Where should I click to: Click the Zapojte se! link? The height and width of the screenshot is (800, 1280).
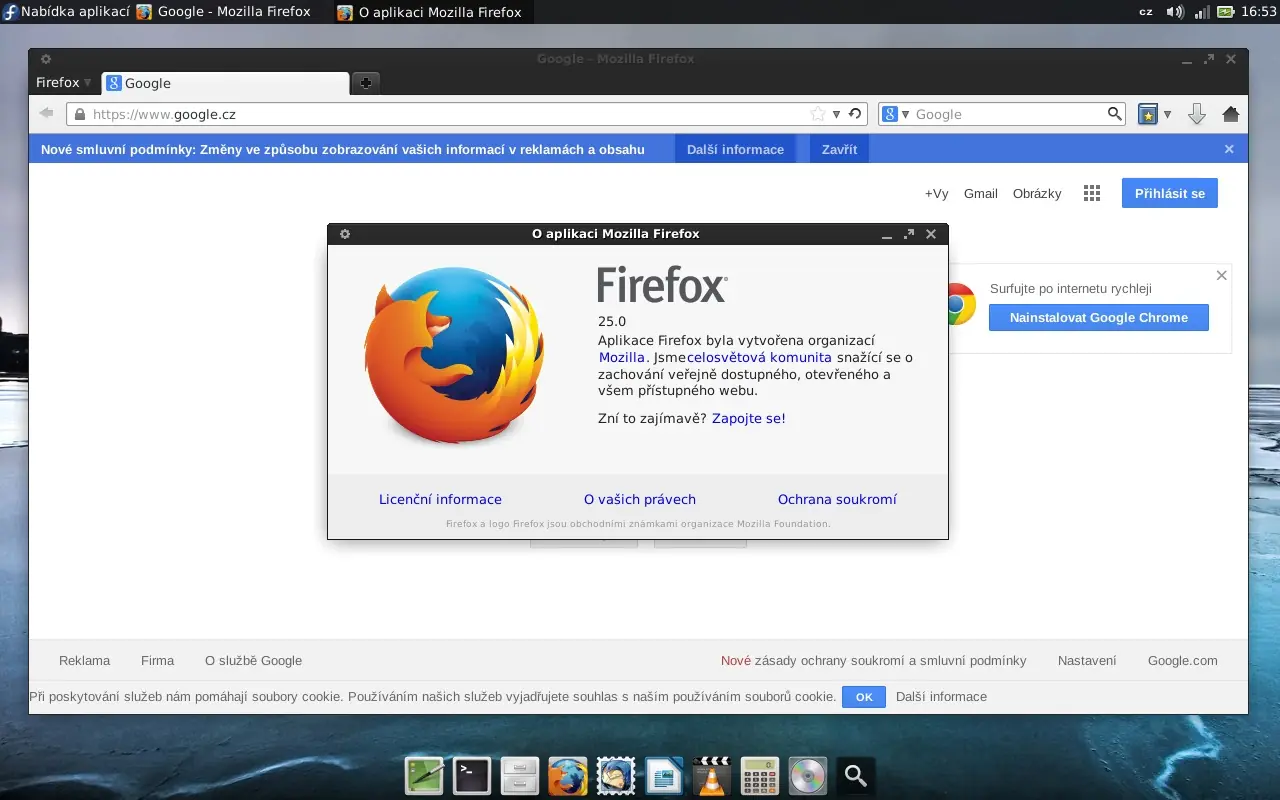[x=748, y=418]
